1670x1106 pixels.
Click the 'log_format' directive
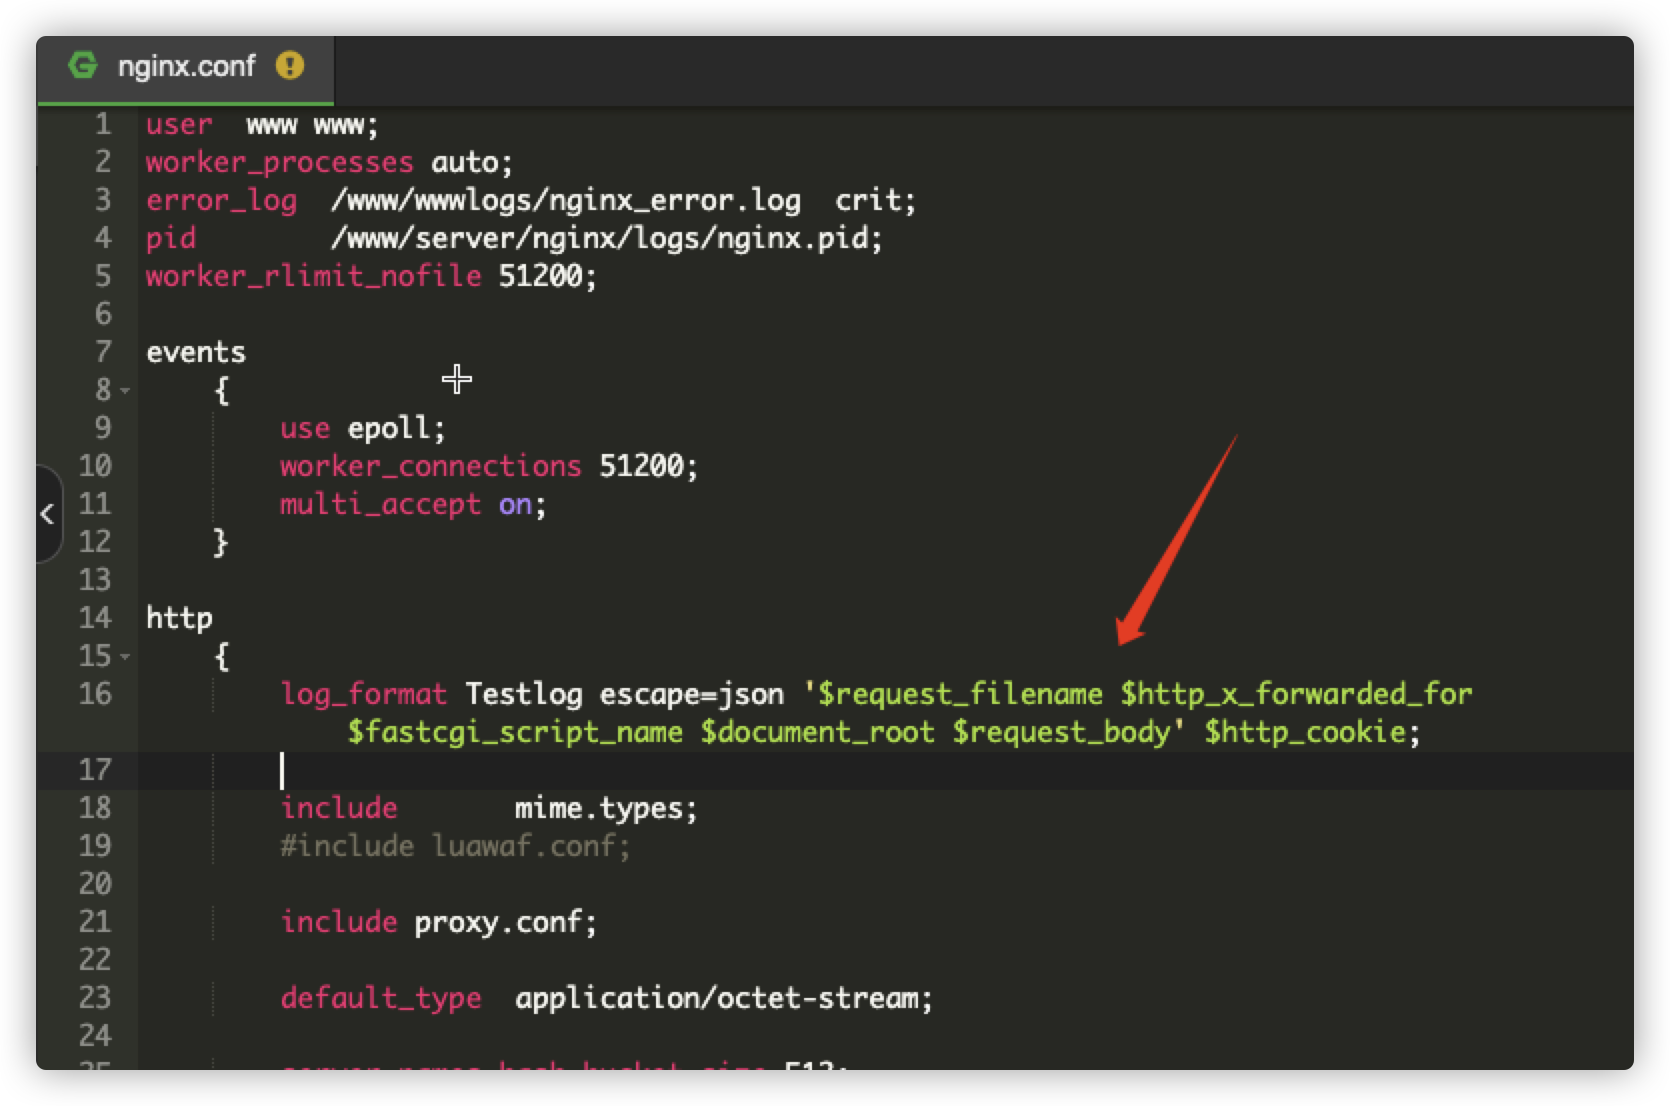point(363,694)
